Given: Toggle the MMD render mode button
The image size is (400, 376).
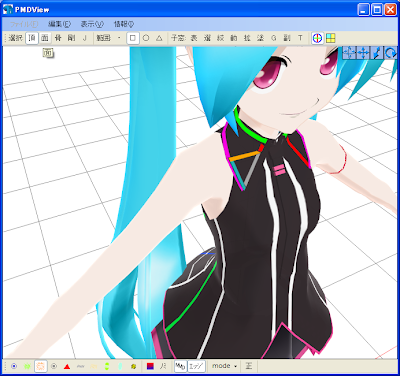Looking at the screenshot, I should [181, 366].
